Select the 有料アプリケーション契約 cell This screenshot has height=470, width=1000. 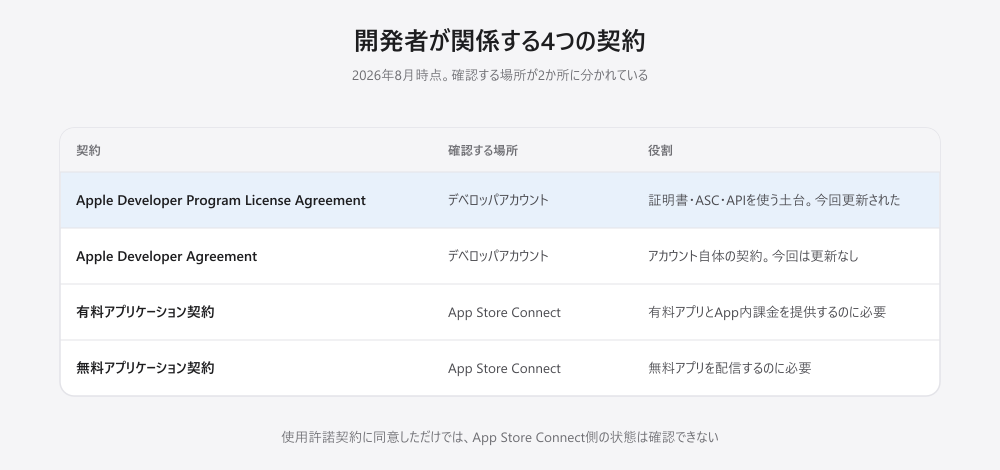145,312
